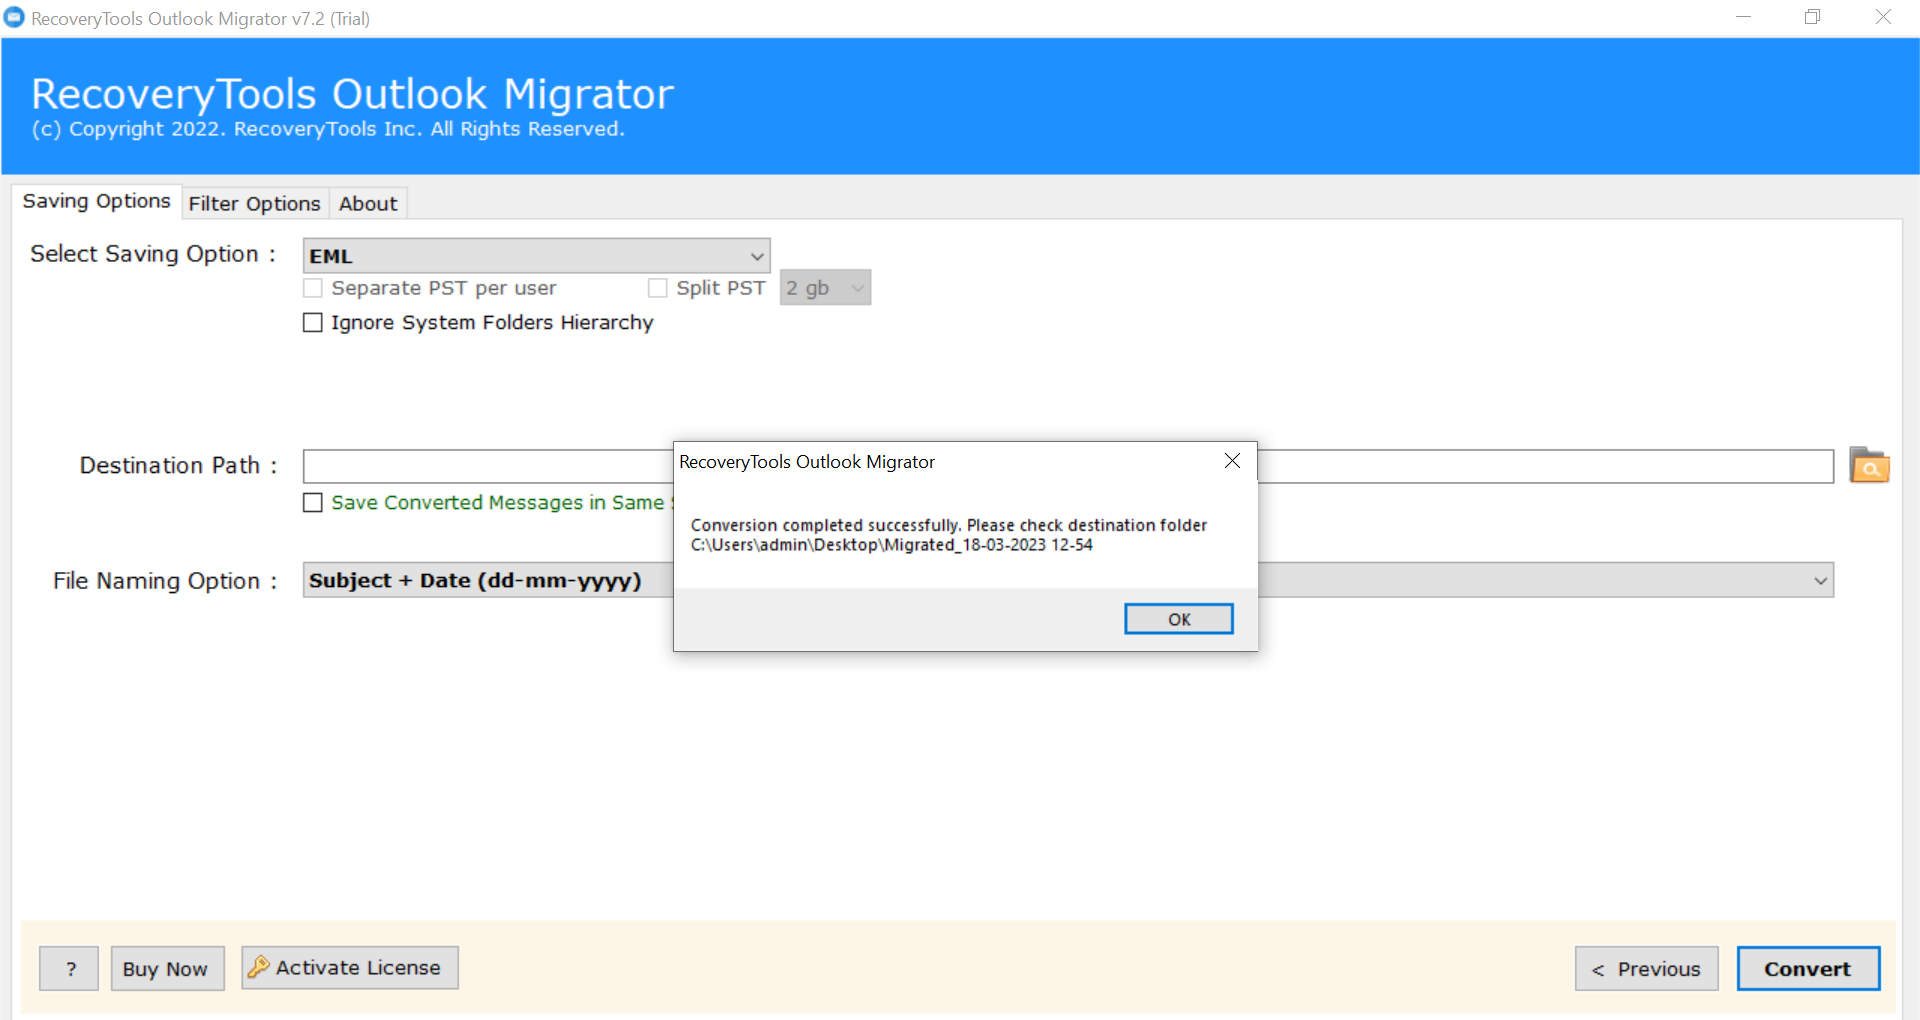Click the Buy Now button

[166, 968]
